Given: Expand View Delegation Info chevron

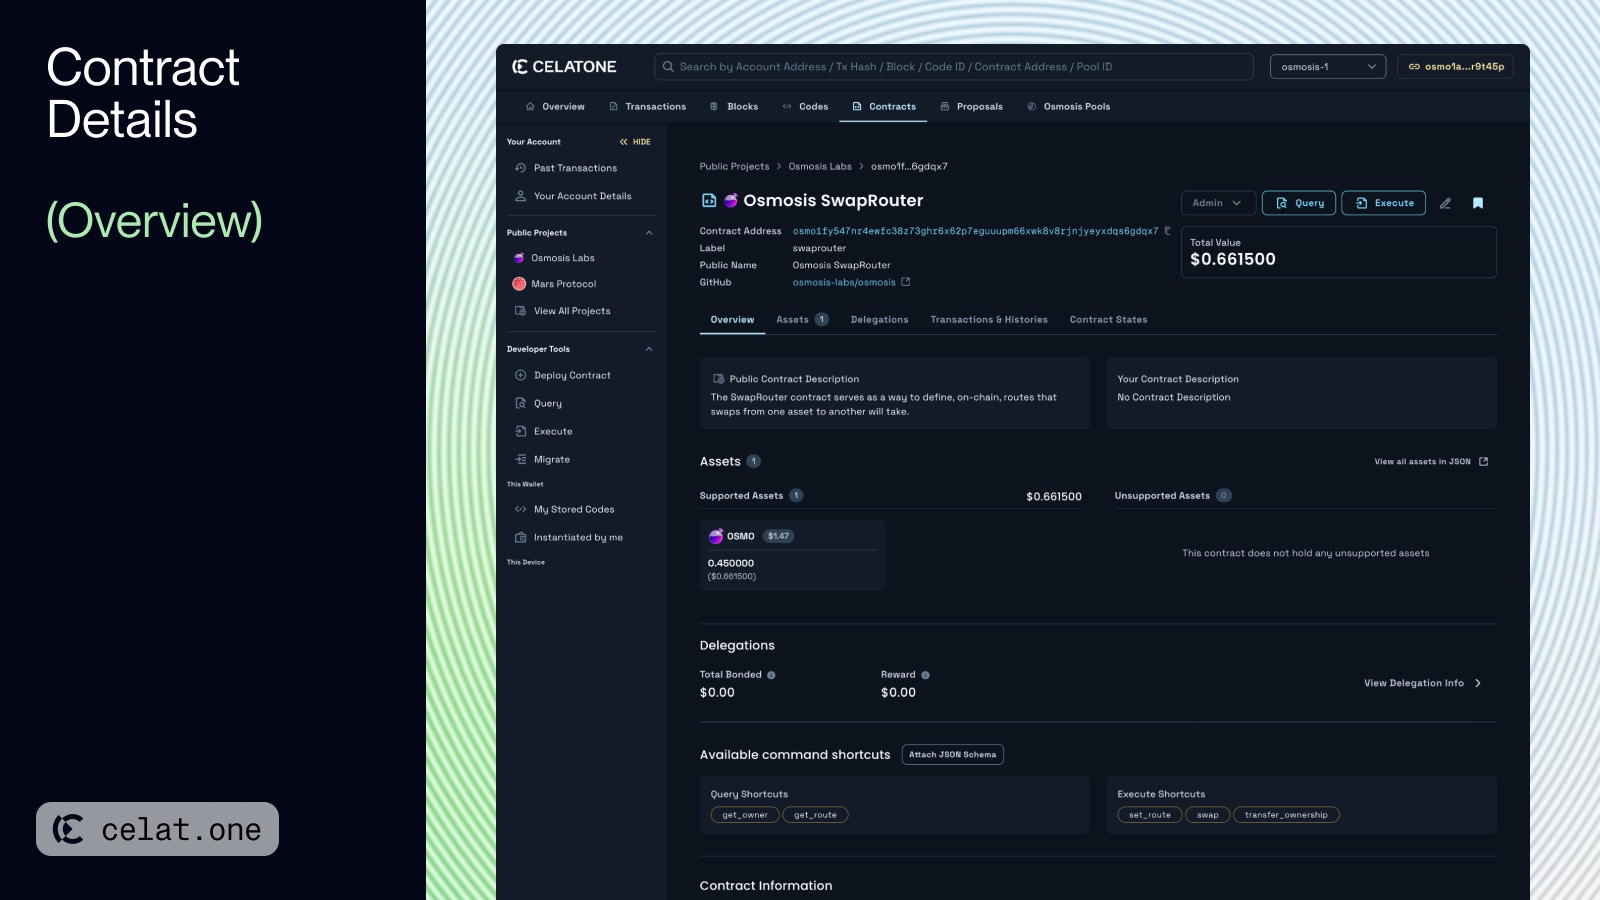Looking at the screenshot, I should (1478, 683).
